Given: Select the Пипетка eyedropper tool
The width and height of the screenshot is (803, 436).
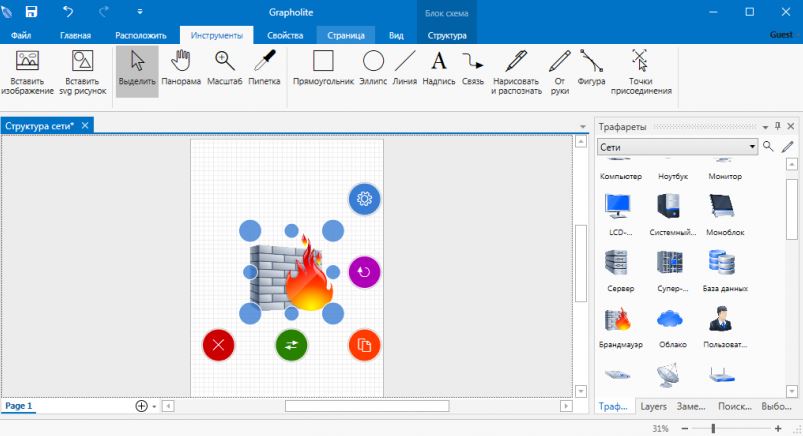Looking at the screenshot, I should pyautogui.click(x=264, y=68).
